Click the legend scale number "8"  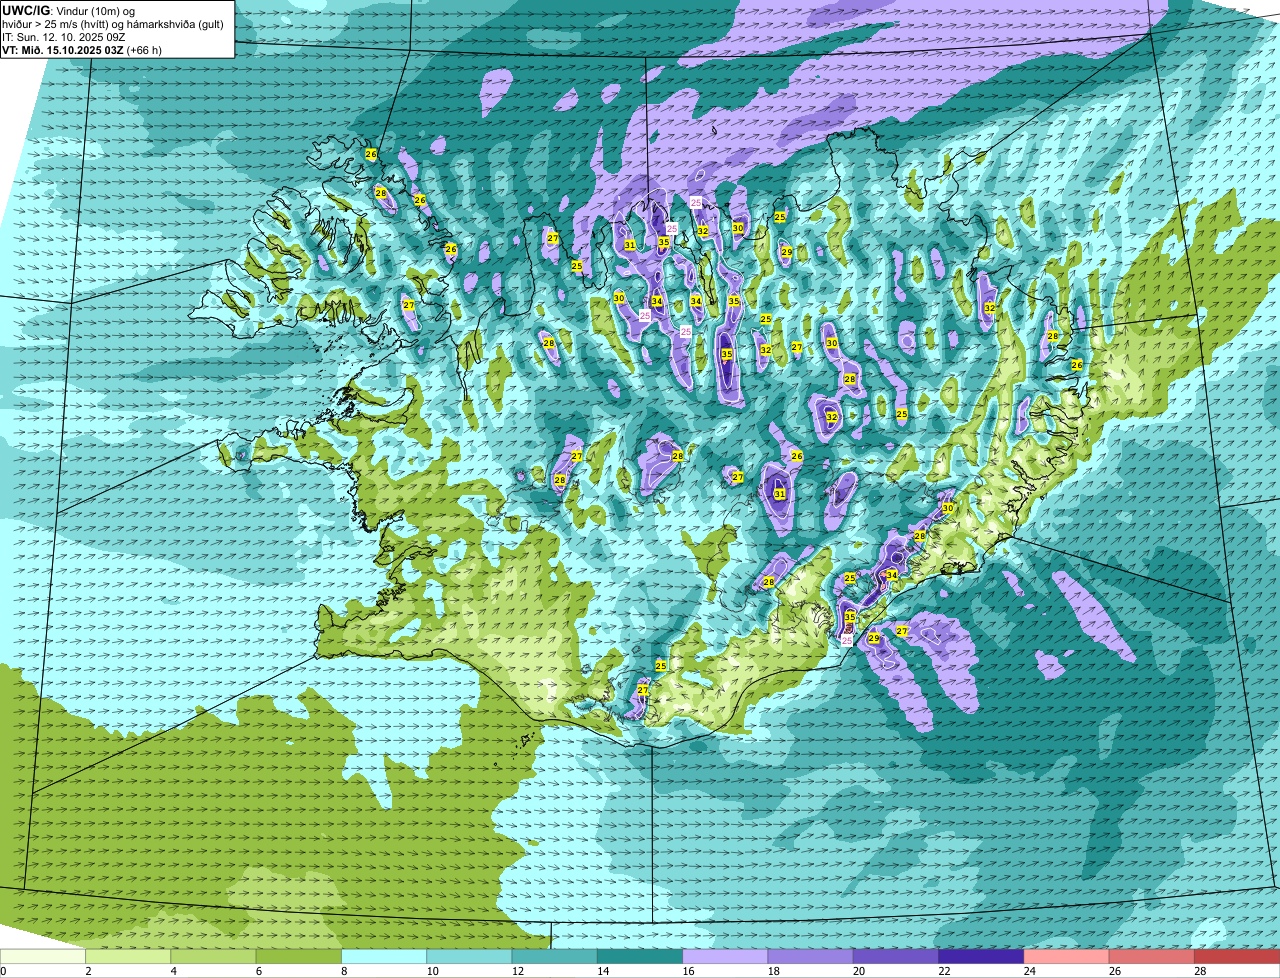tap(342, 970)
